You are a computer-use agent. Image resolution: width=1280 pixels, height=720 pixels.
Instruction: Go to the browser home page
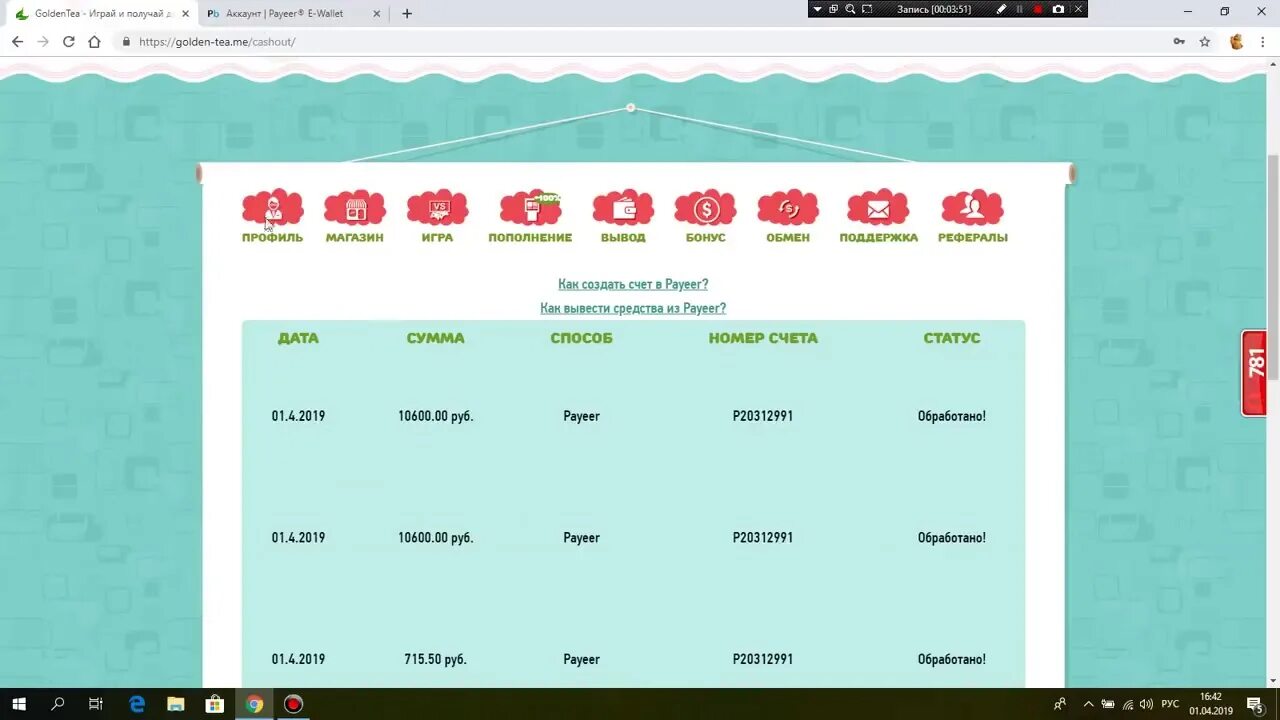pyautogui.click(x=95, y=42)
